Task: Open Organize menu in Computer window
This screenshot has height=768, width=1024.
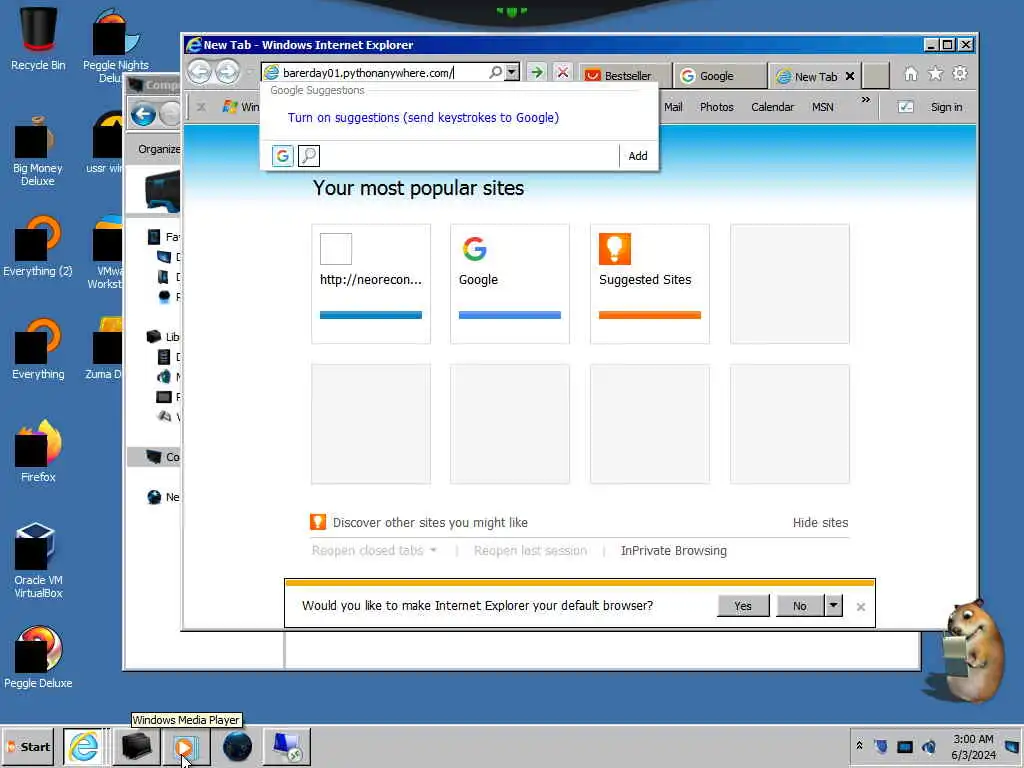Action: pos(159,149)
